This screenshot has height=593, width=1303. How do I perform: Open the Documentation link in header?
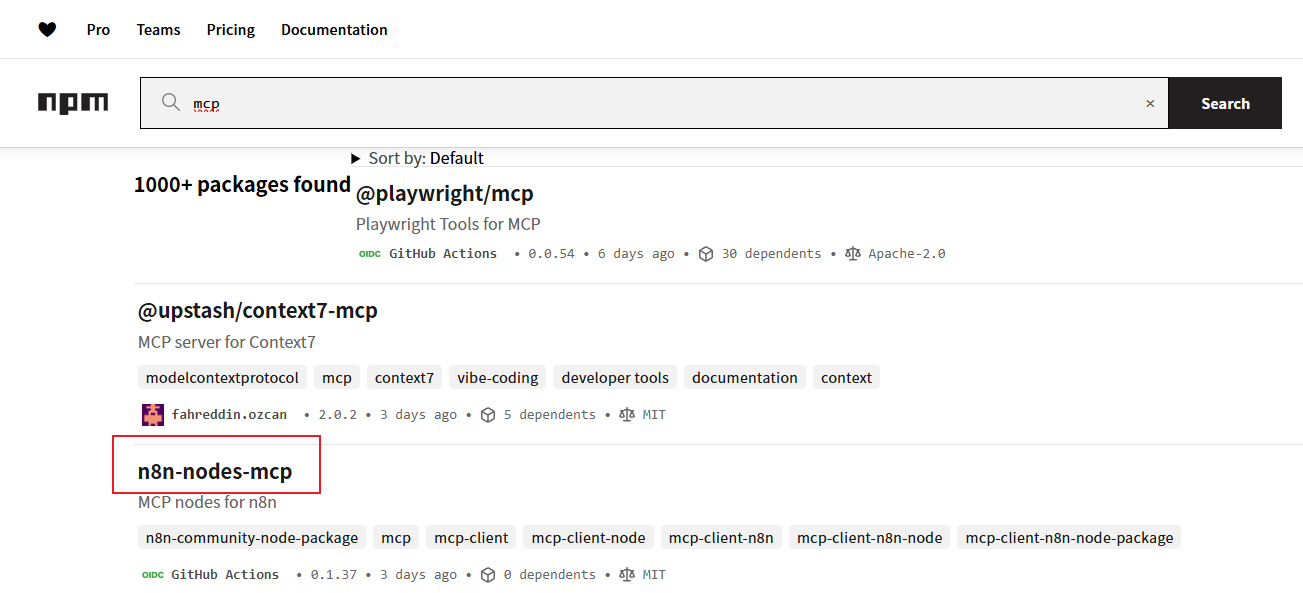pyautogui.click(x=334, y=30)
